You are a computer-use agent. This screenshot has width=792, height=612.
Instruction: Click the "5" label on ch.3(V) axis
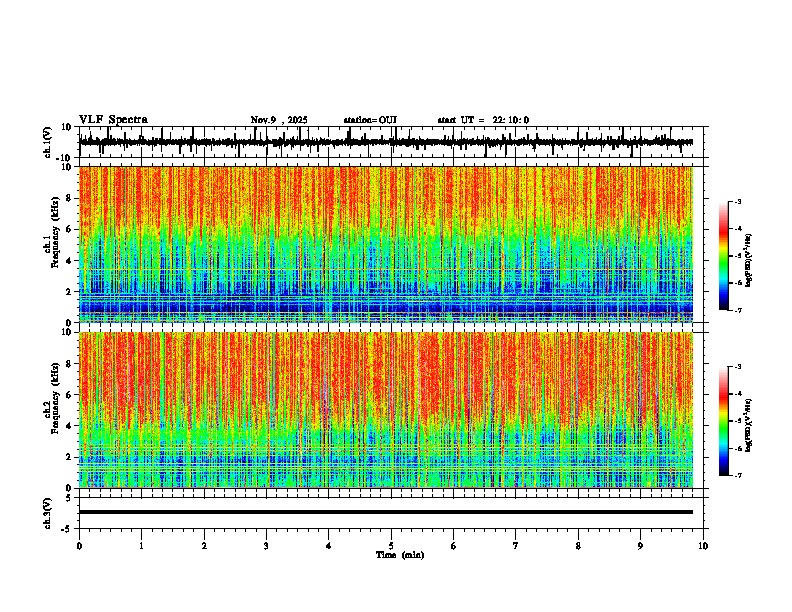point(69,497)
